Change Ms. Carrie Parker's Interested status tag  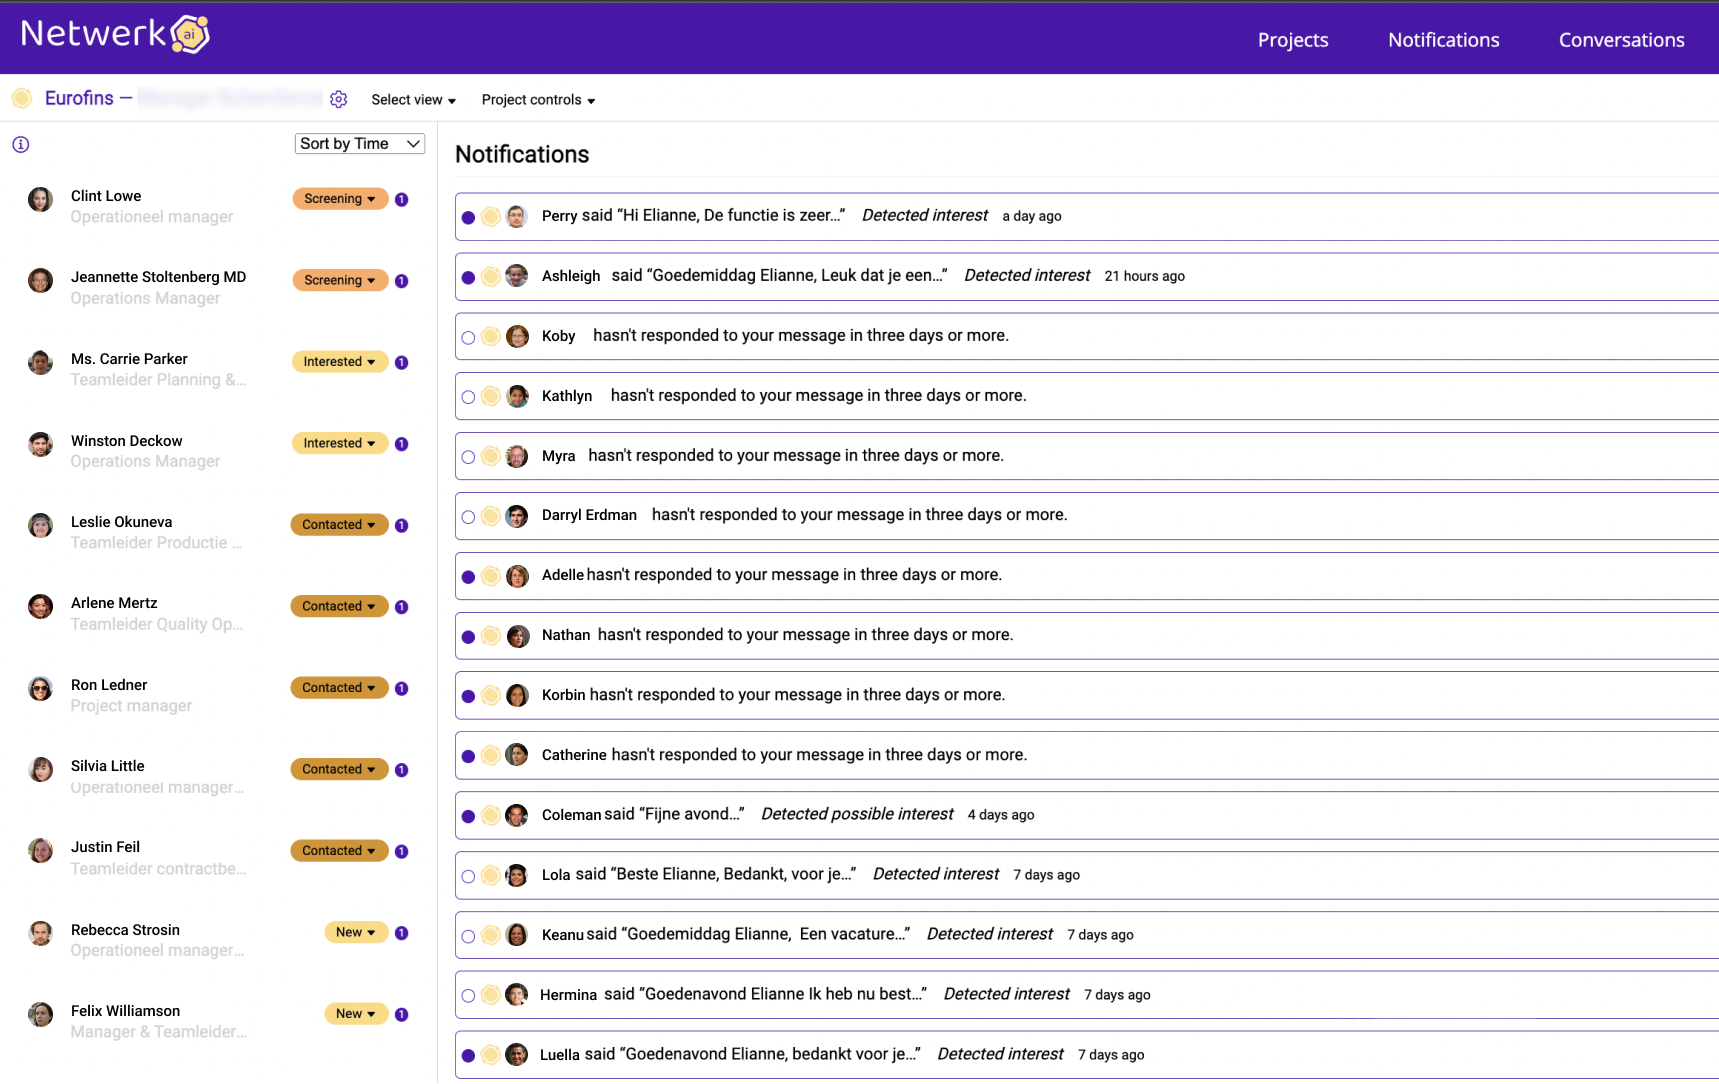click(x=340, y=362)
